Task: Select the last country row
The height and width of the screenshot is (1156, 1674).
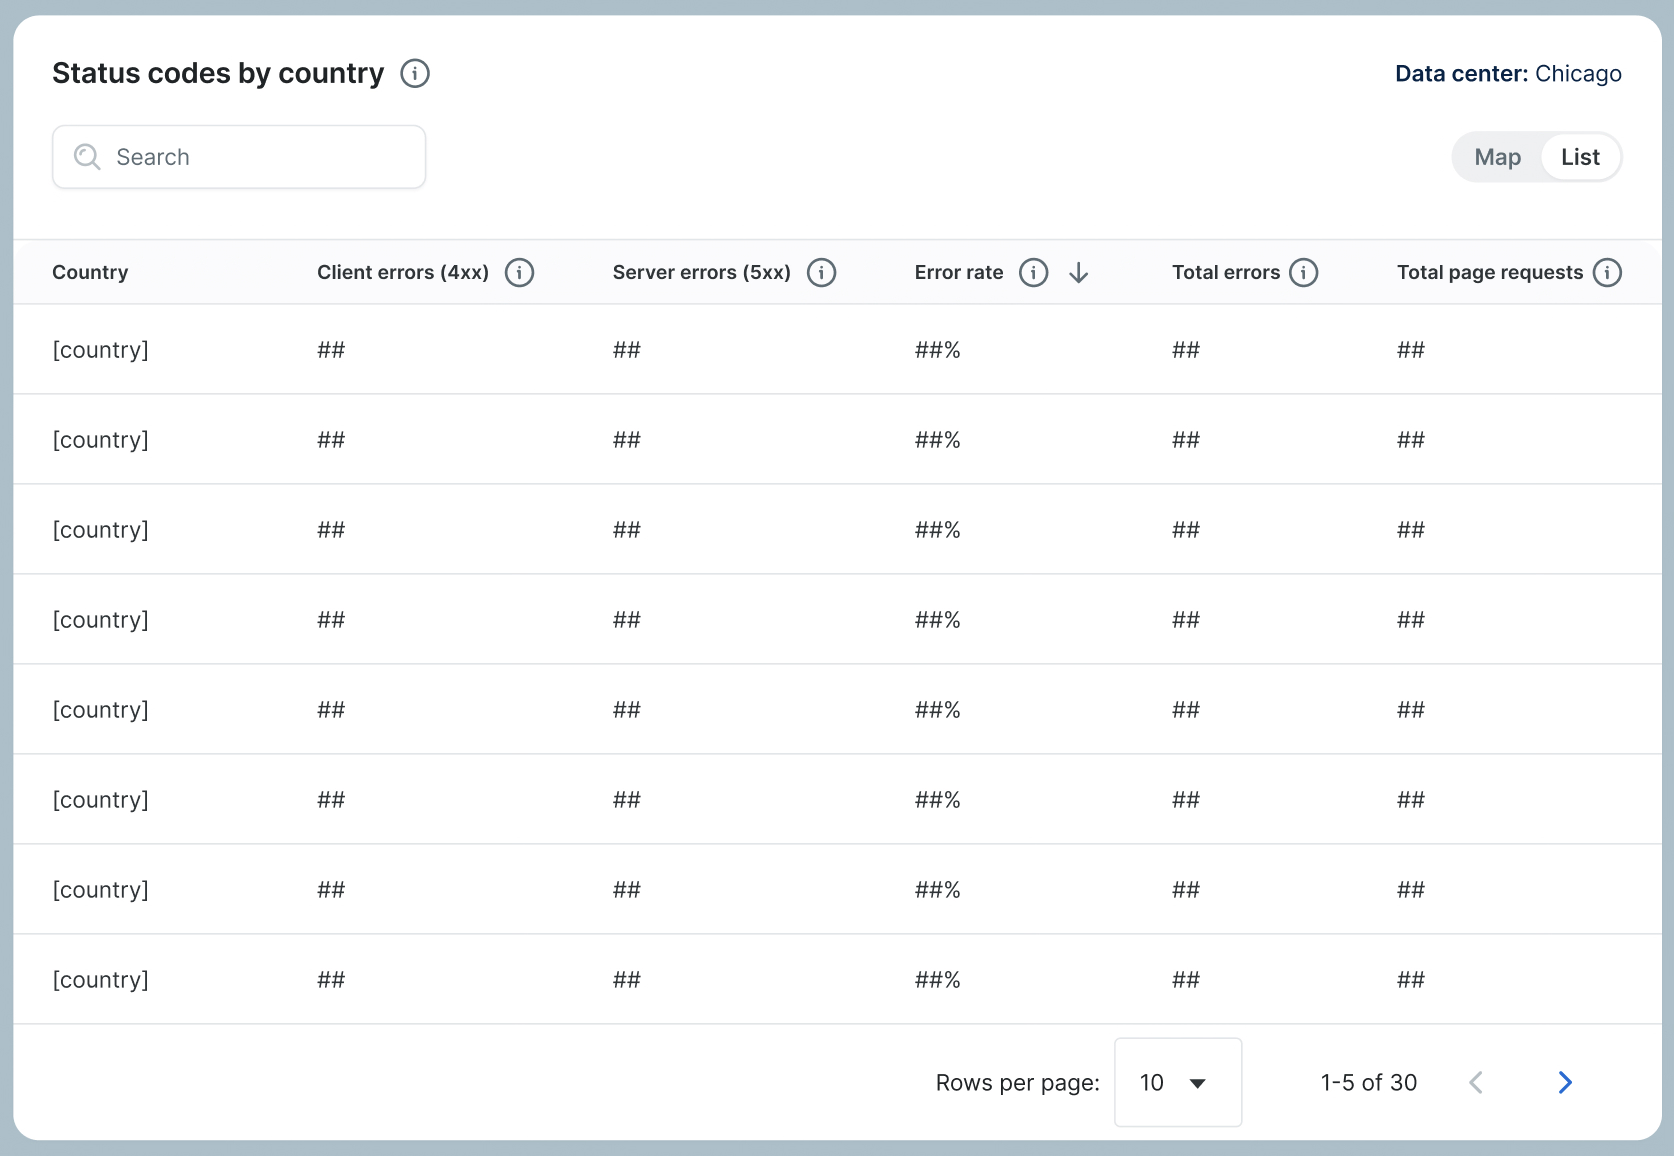Action: [x=100, y=980]
